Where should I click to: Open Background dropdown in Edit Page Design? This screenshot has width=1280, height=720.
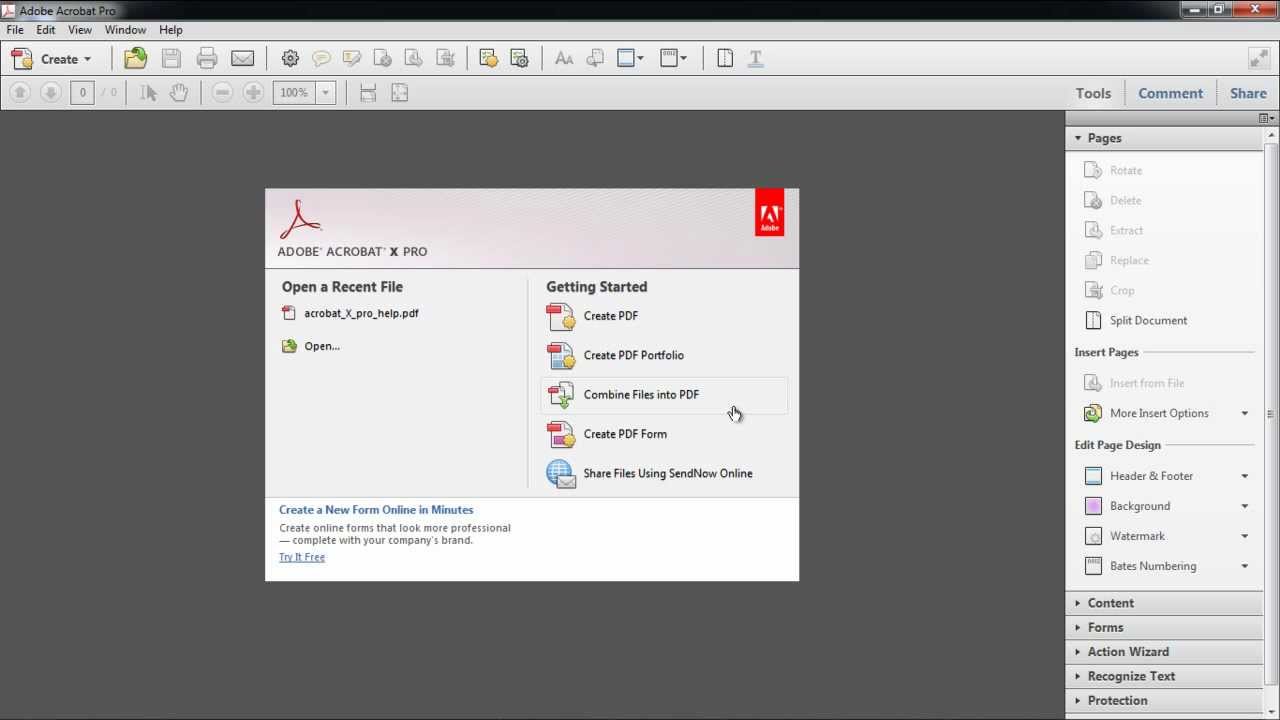tap(1245, 506)
